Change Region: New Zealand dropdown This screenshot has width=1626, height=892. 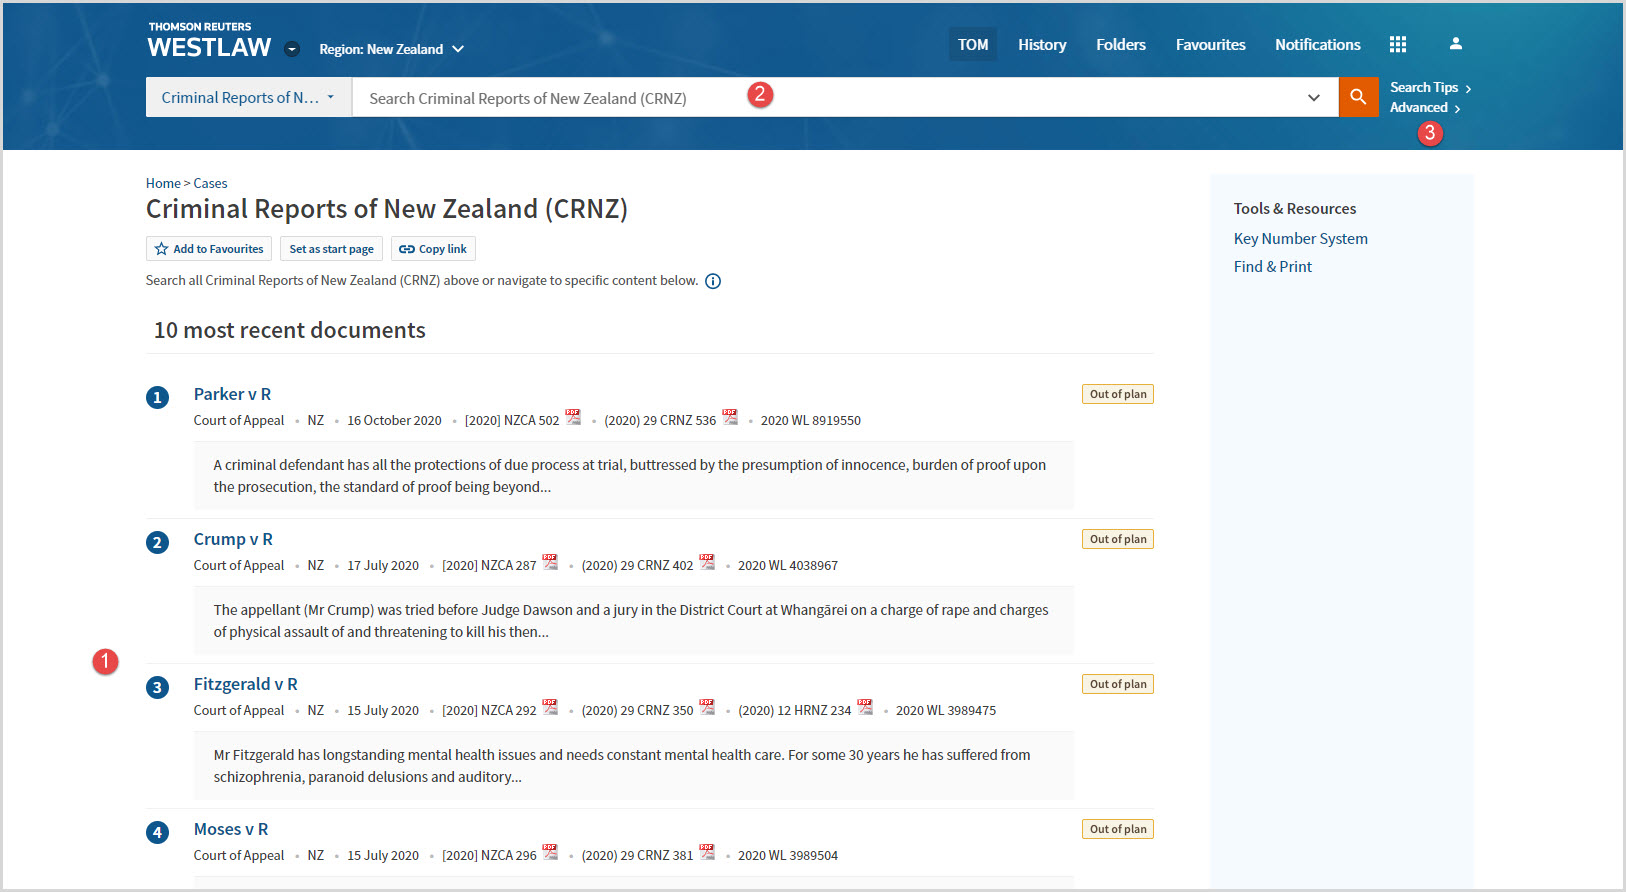[x=392, y=49]
